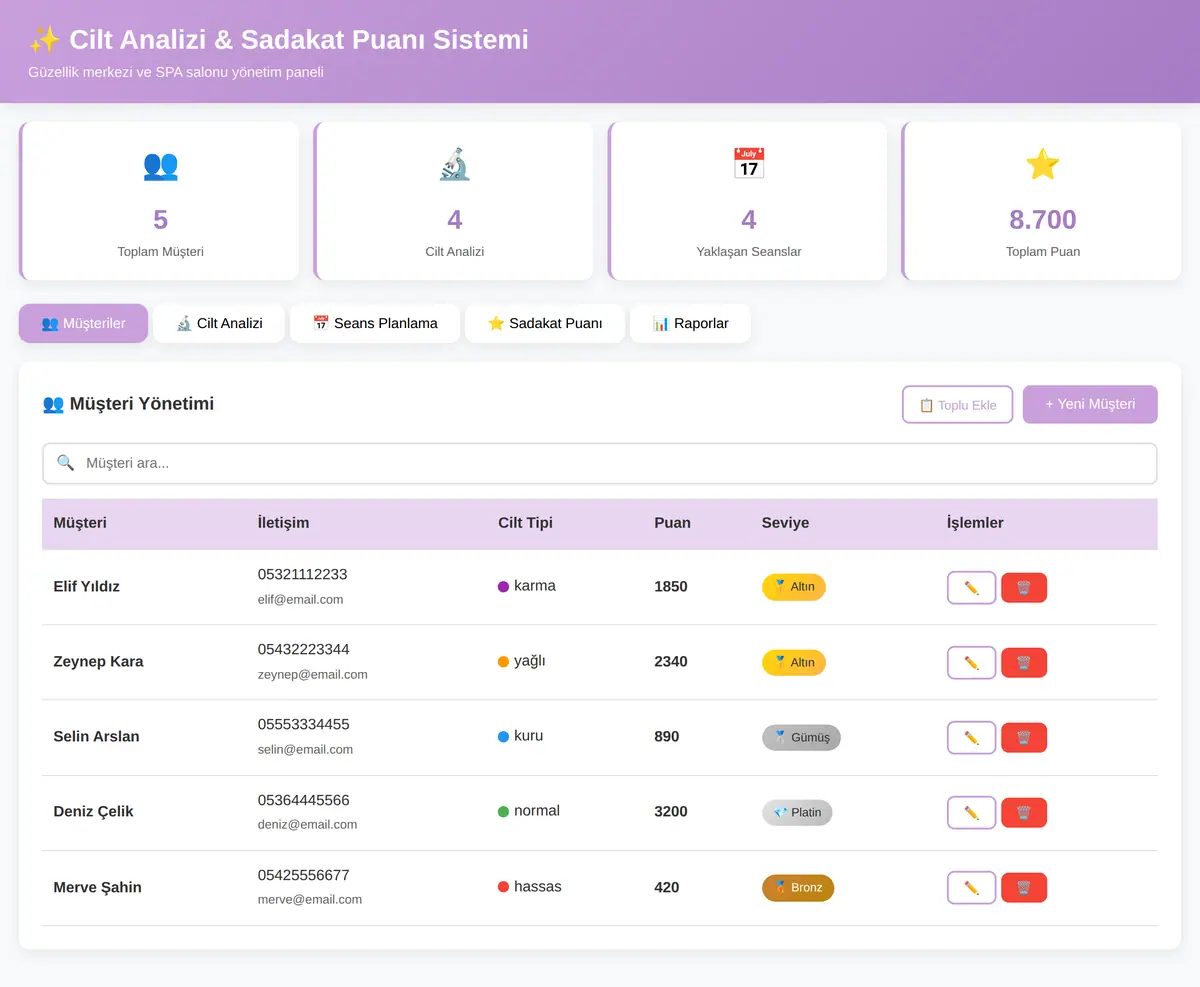Click the Puan column header
This screenshot has height=987, width=1200.
pos(672,523)
